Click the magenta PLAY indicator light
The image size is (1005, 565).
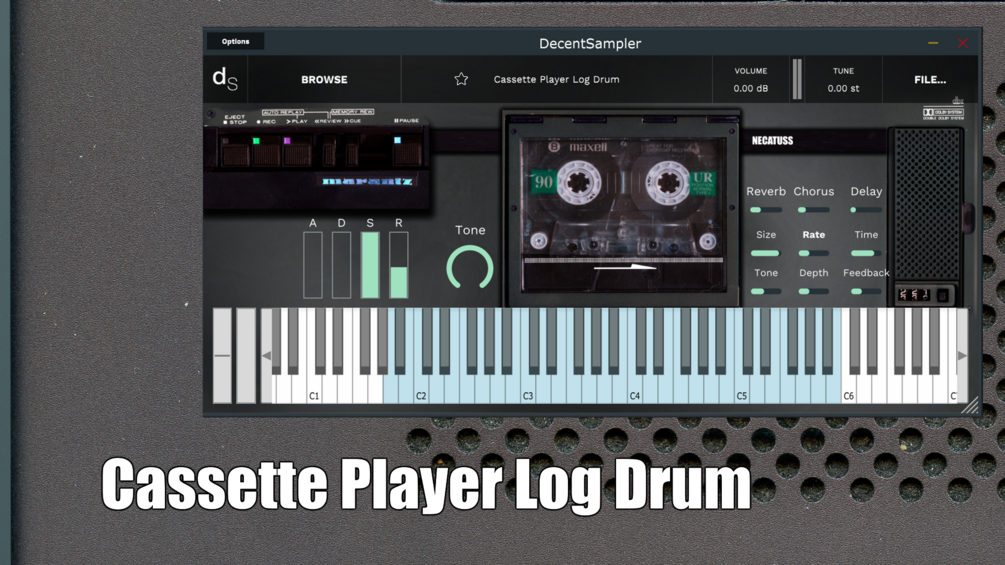point(287,141)
